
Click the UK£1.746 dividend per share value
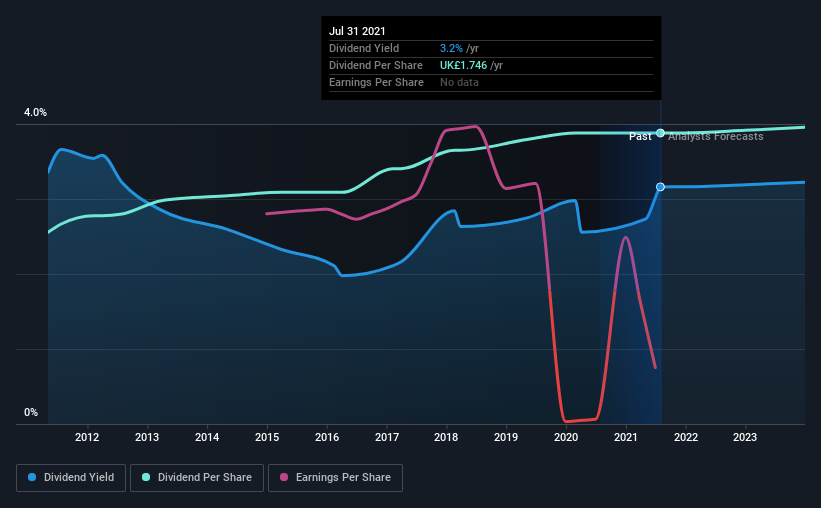[x=463, y=65]
